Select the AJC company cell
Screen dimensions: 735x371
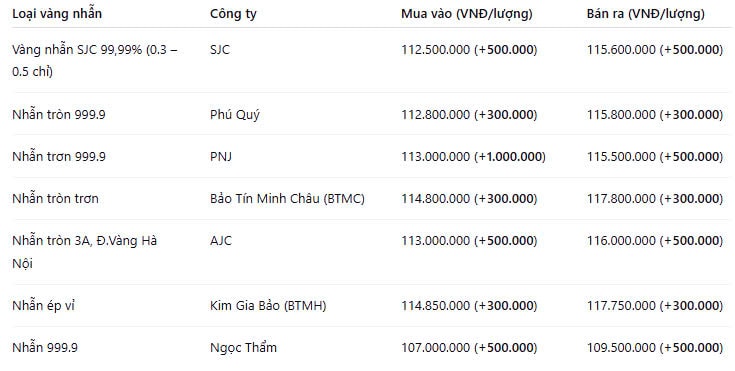(221, 241)
